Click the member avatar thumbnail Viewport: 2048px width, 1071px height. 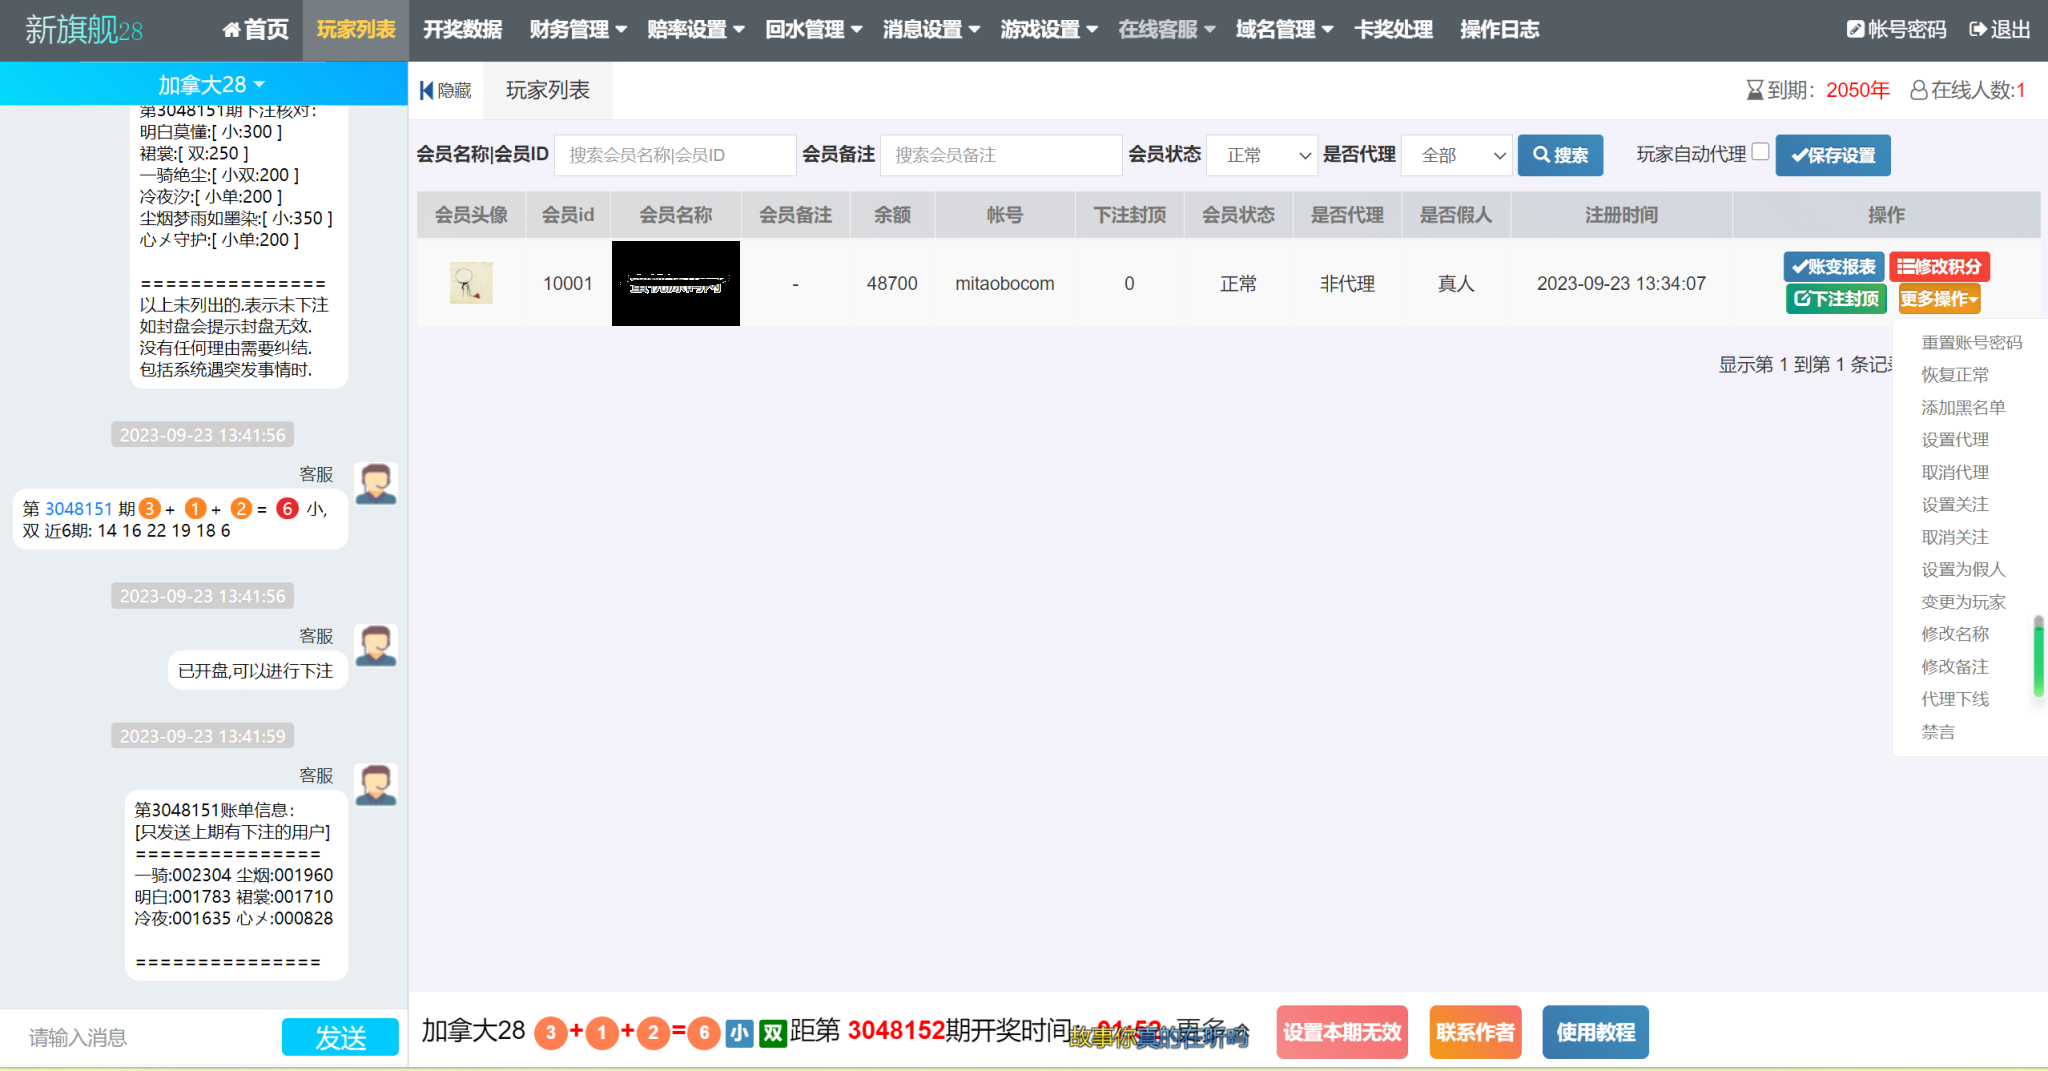(471, 283)
